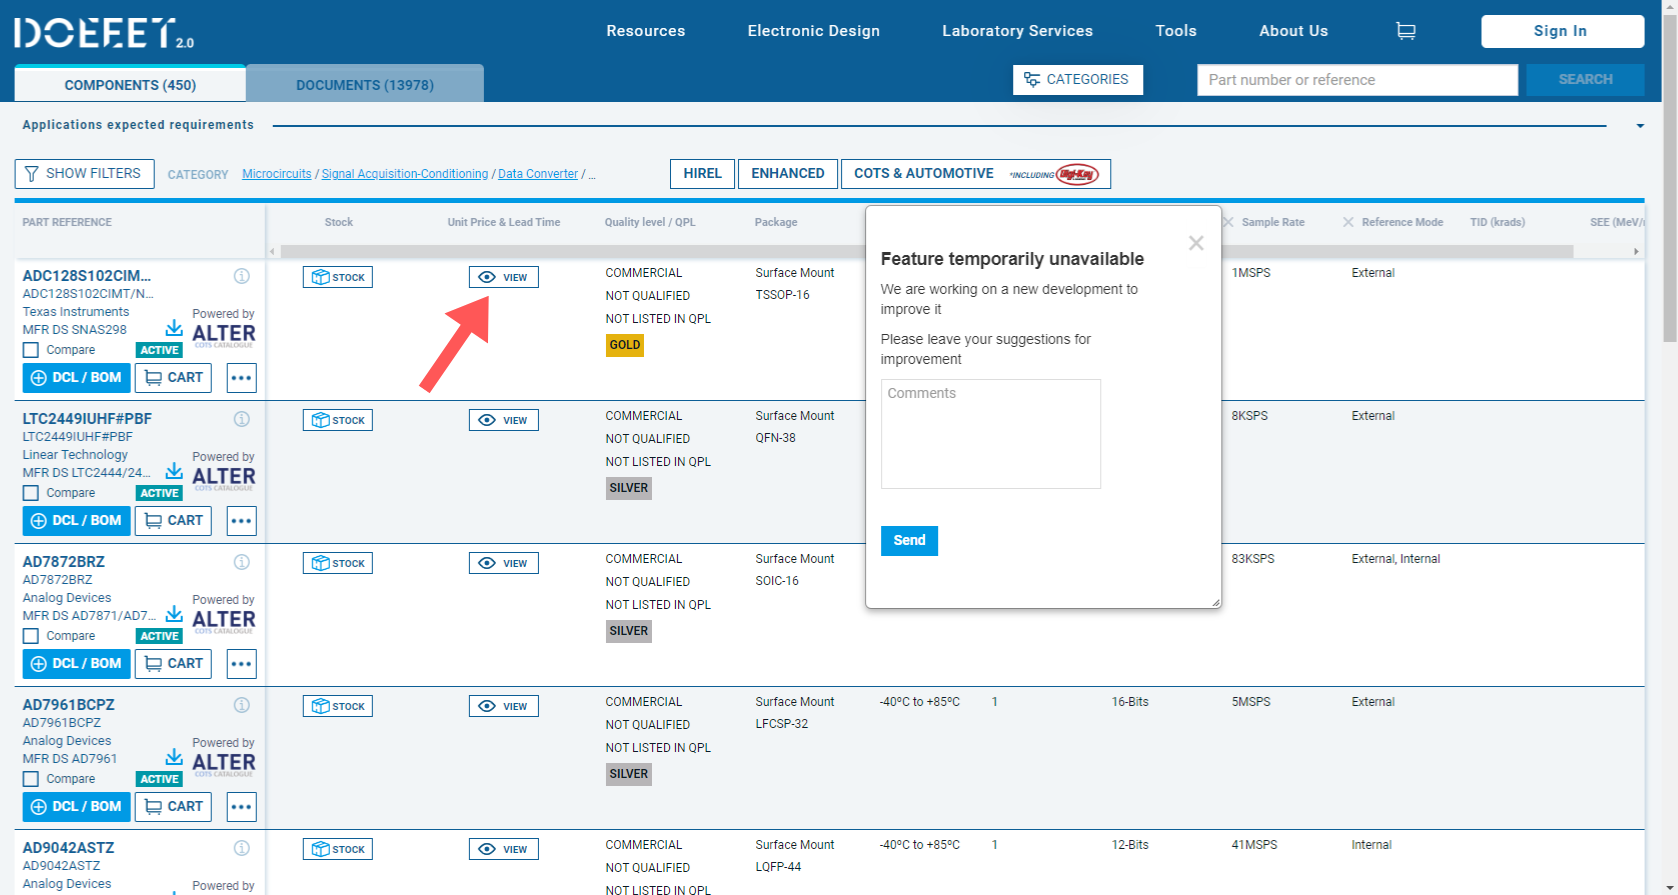Switch to the Documents (13978) tab
This screenshot has height=895, width=1678.
click(365, 85)
